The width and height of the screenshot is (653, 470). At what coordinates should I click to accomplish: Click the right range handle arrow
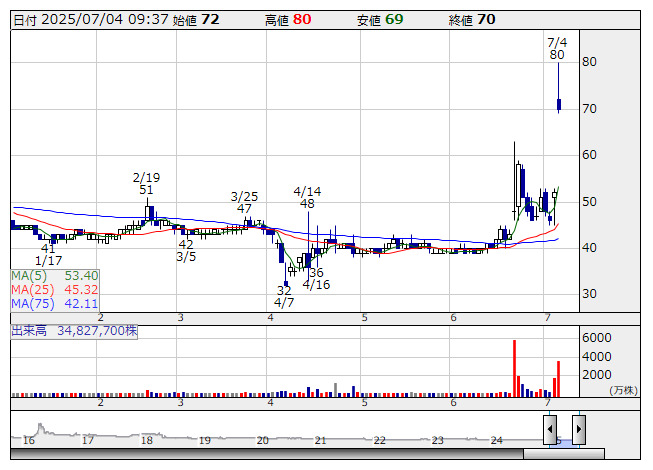[x=578, y=430]
